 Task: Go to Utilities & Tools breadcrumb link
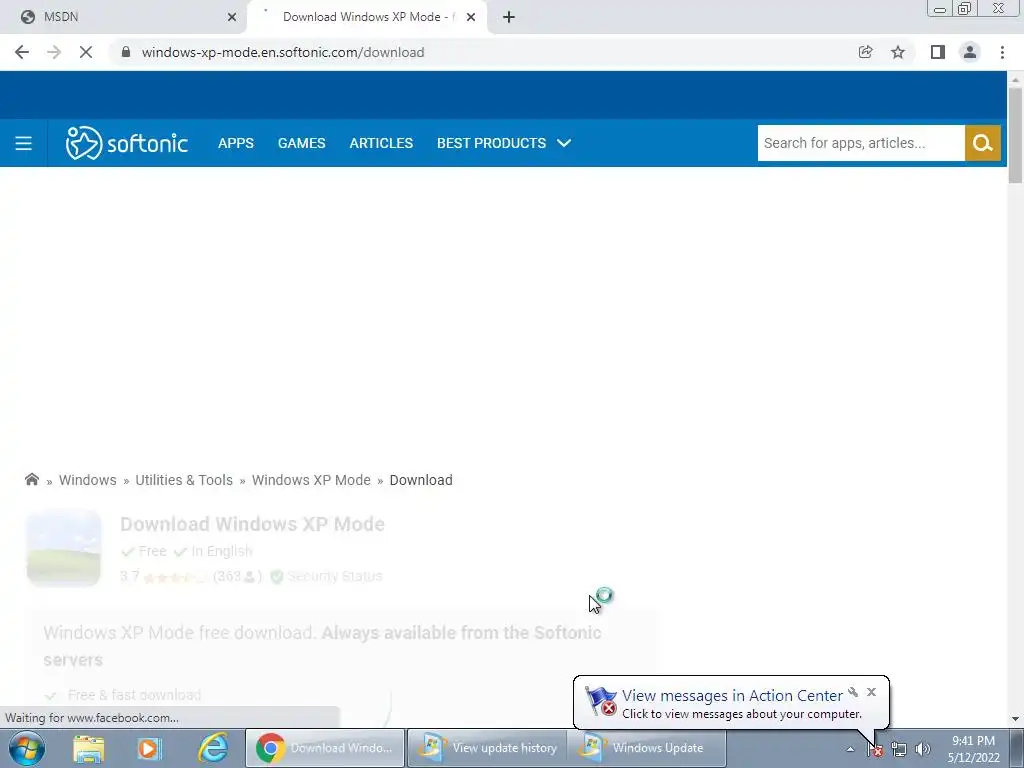184,480
